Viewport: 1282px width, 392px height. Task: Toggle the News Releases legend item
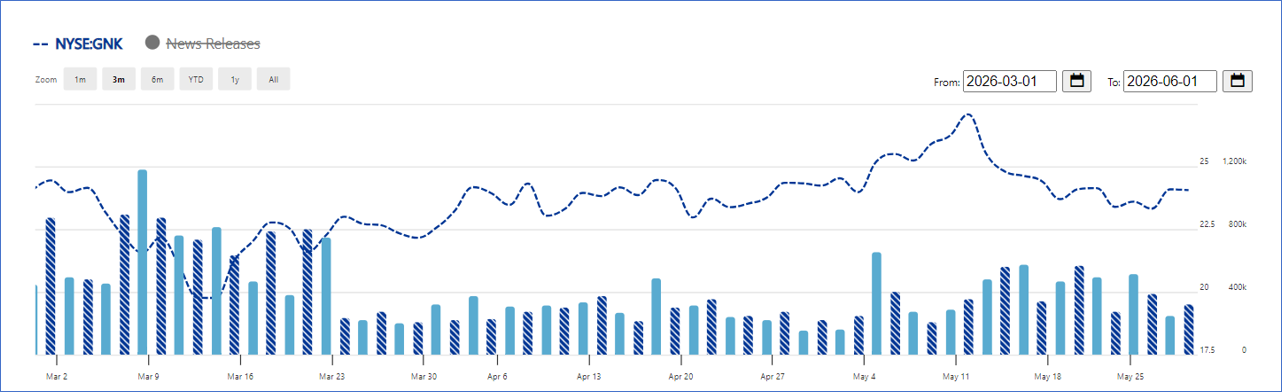[x=202, y=43]
